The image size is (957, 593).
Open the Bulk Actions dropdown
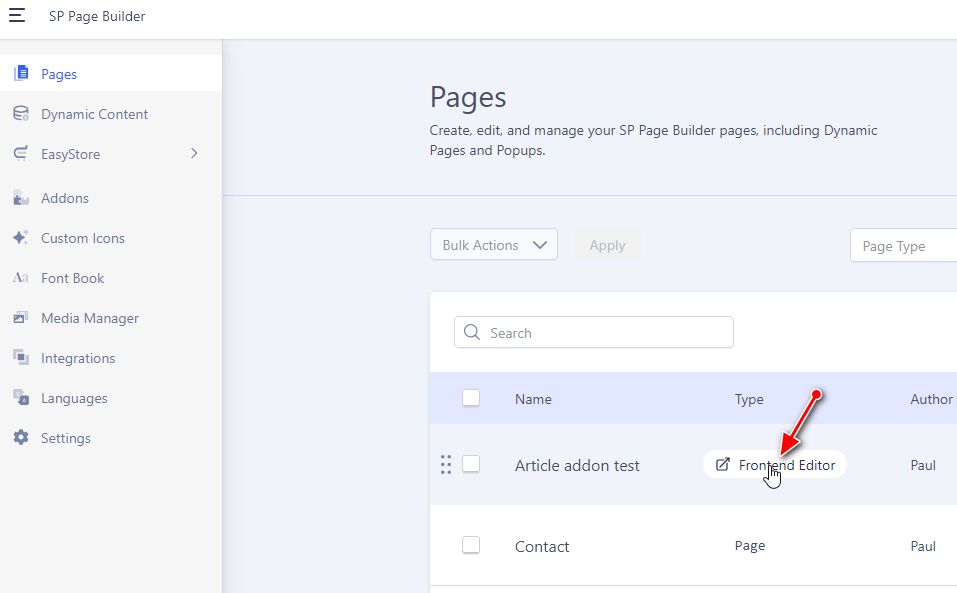[494, 245]
